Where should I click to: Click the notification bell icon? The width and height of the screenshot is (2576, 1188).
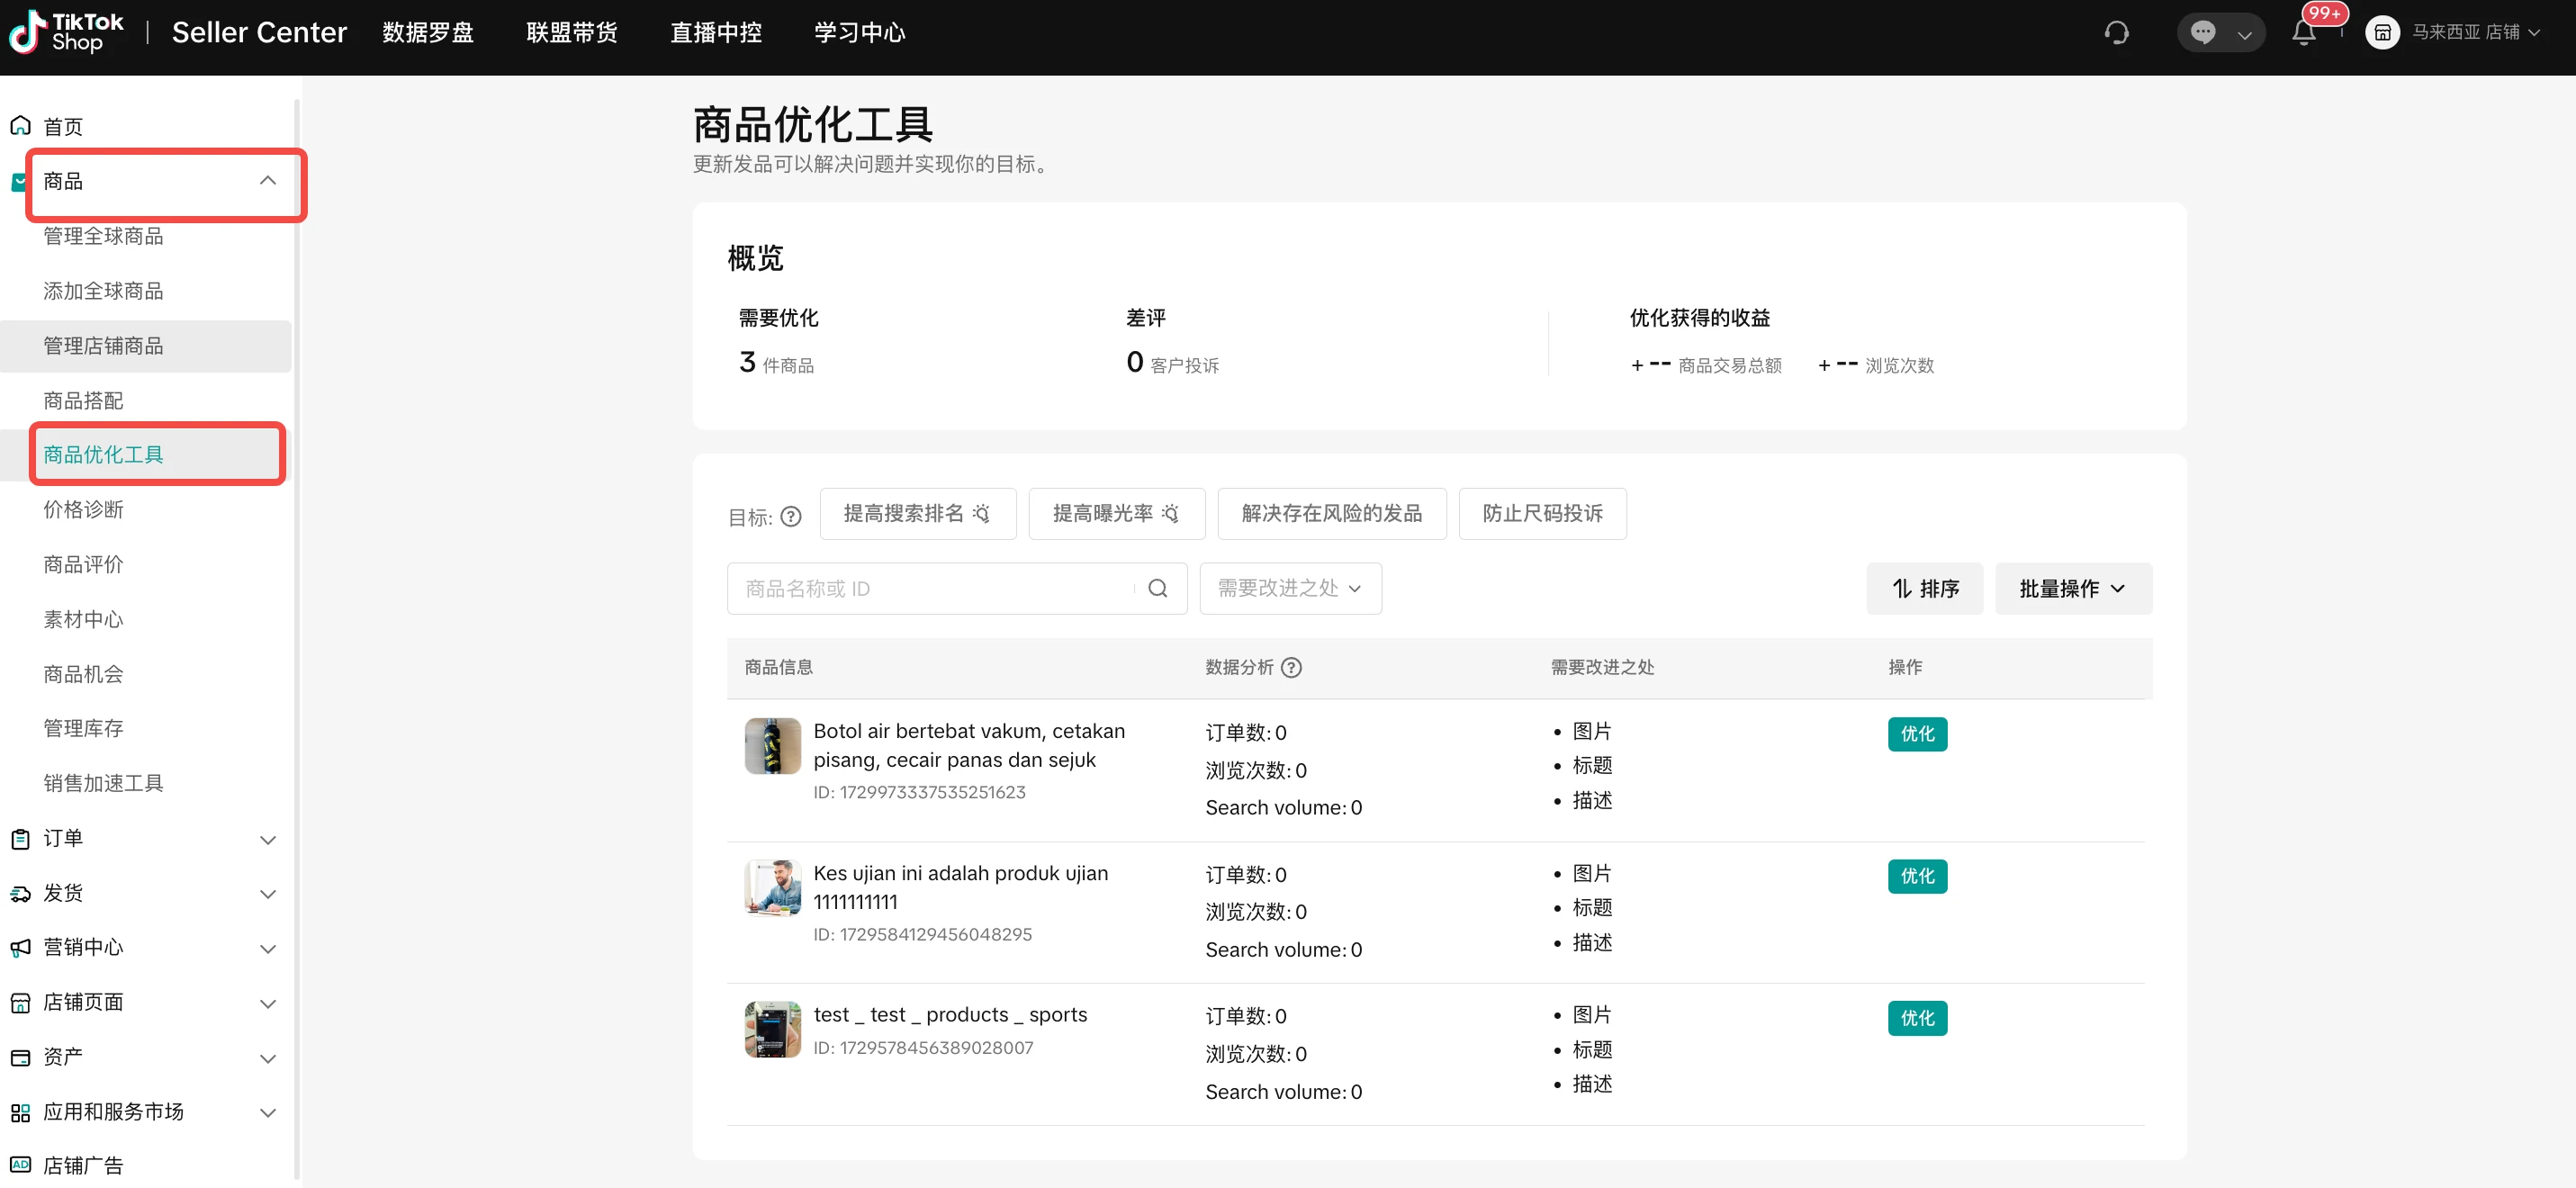[x=2303, y=33]
